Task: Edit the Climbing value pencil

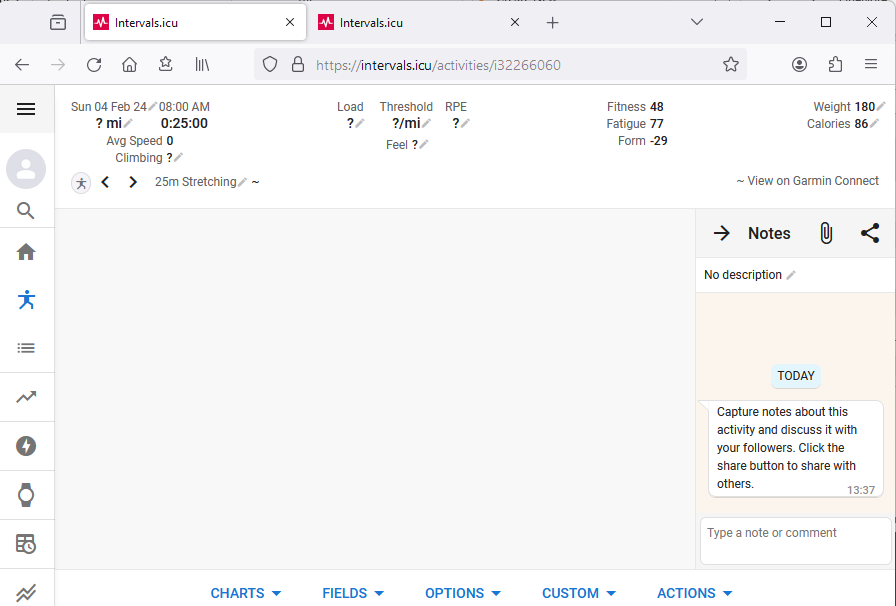Action: [178, 157]
